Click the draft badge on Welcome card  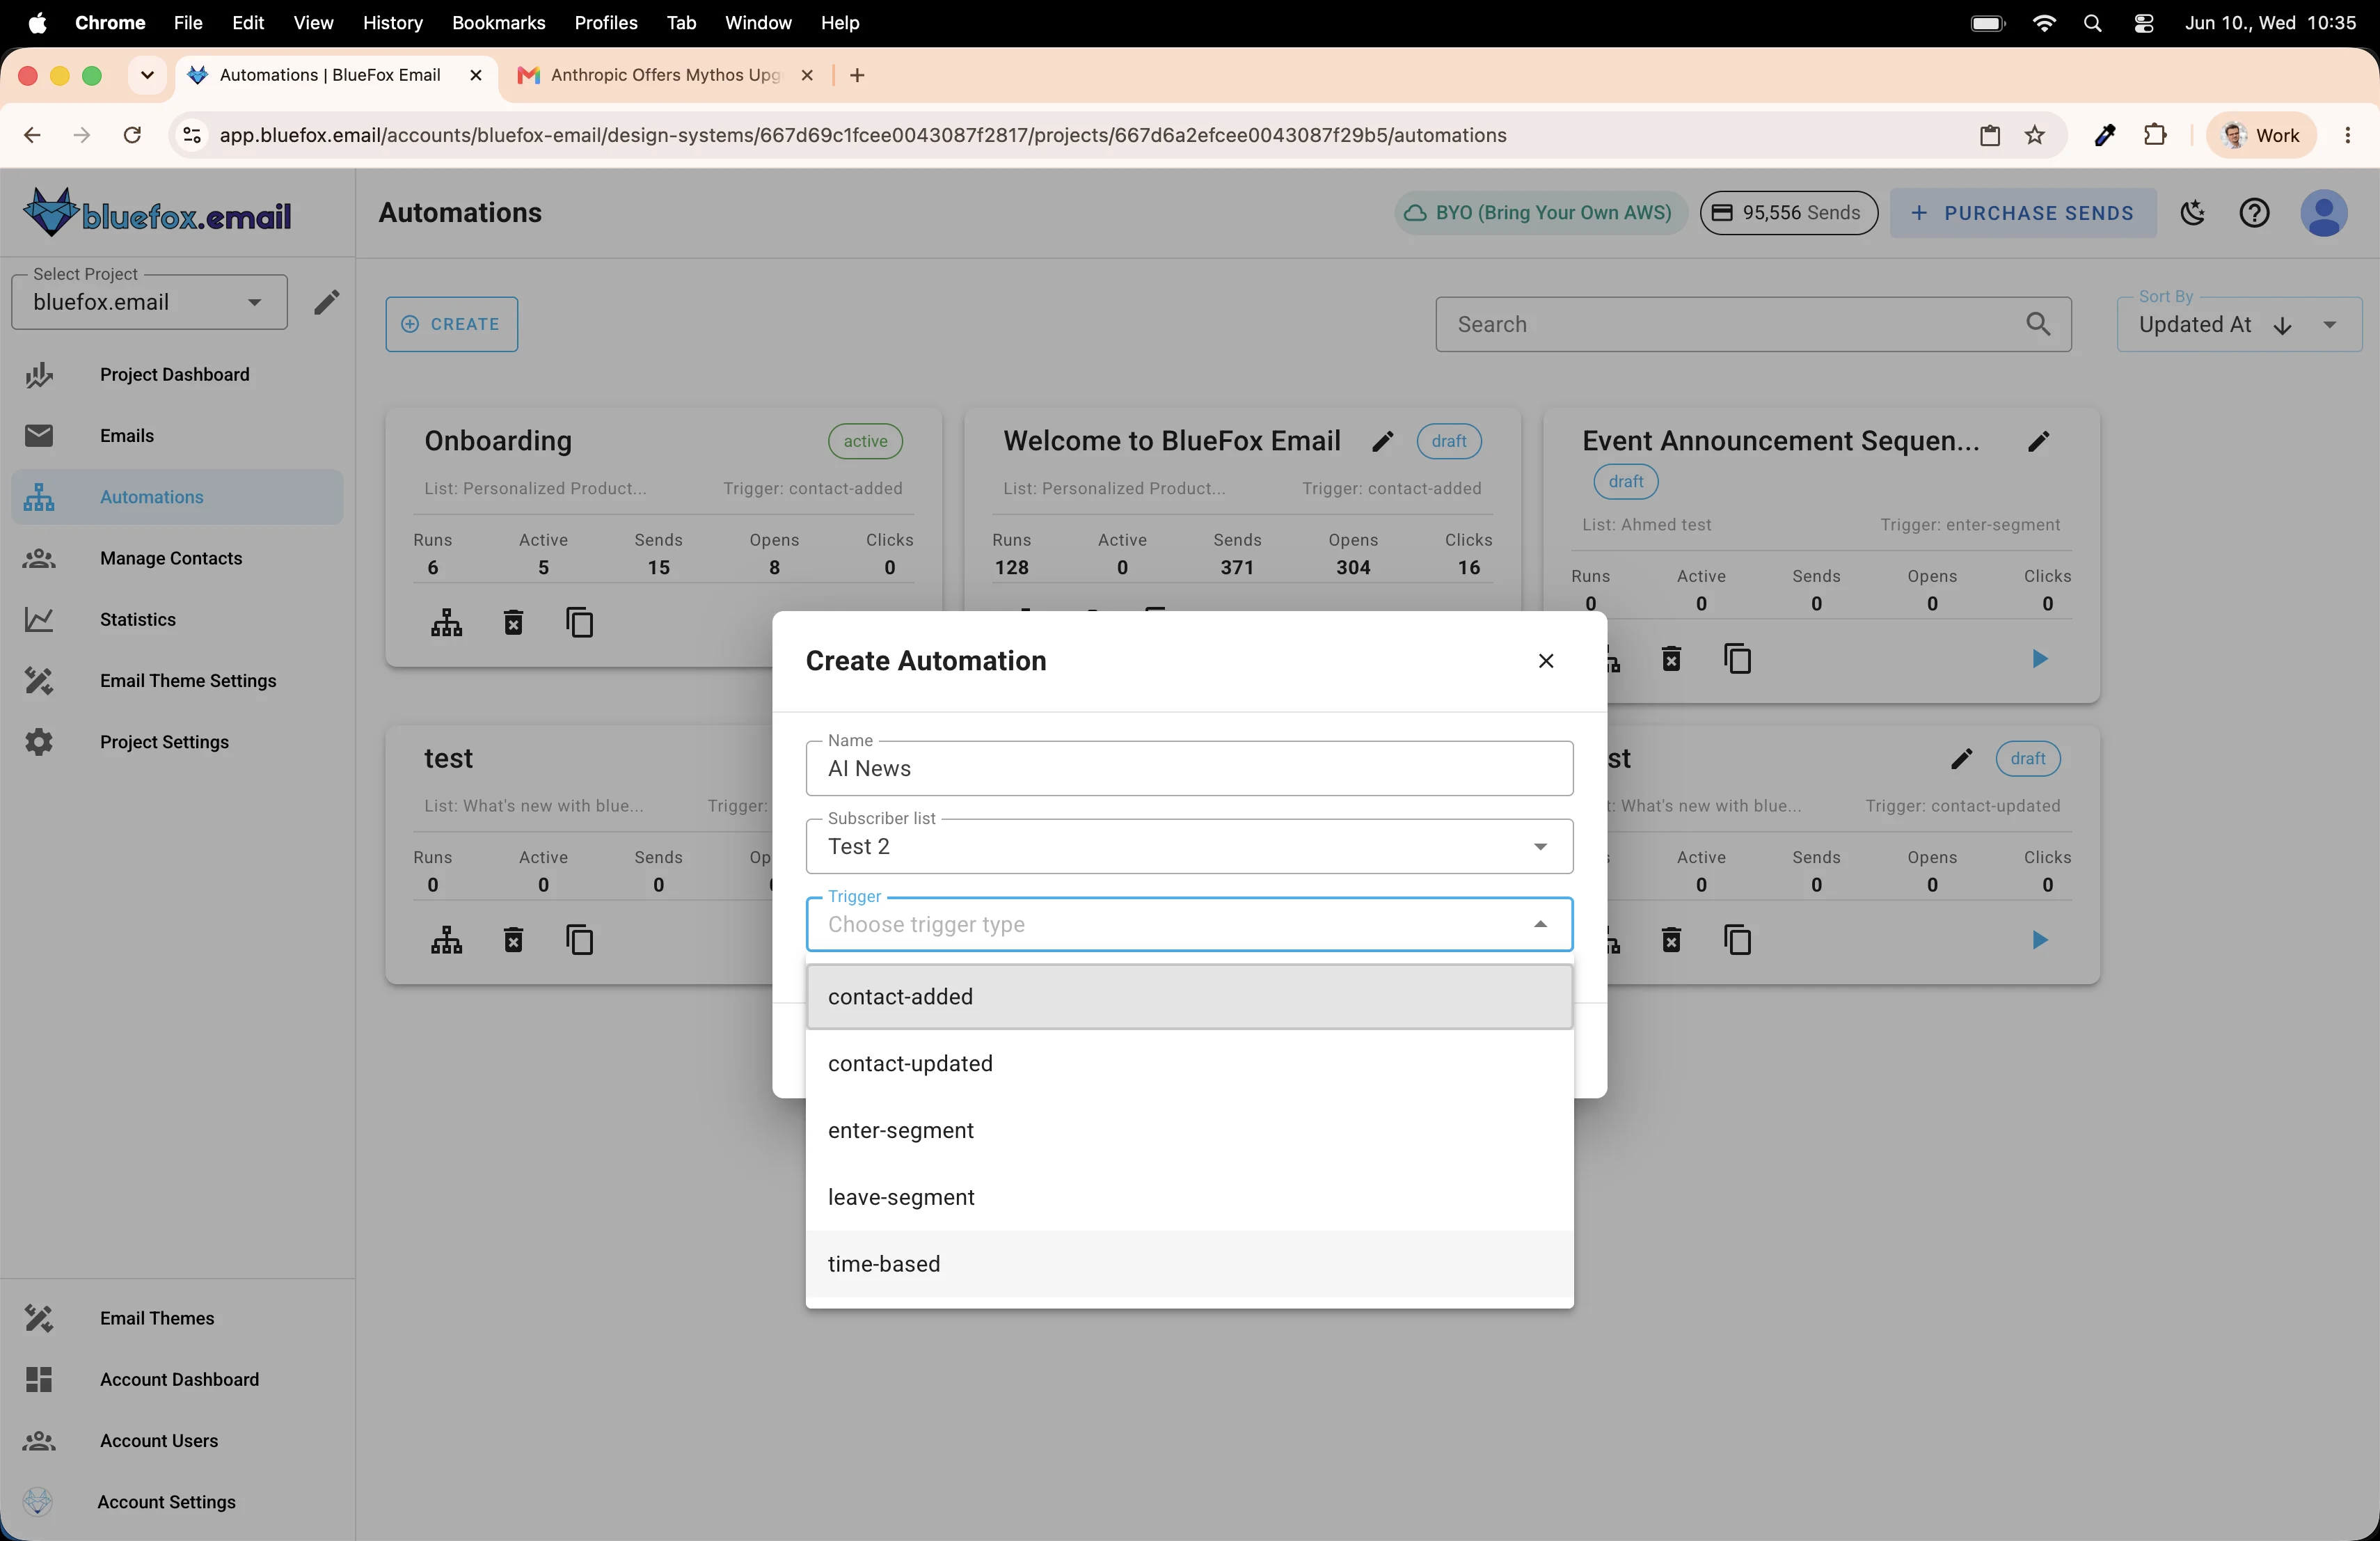tap(1449, 441)
